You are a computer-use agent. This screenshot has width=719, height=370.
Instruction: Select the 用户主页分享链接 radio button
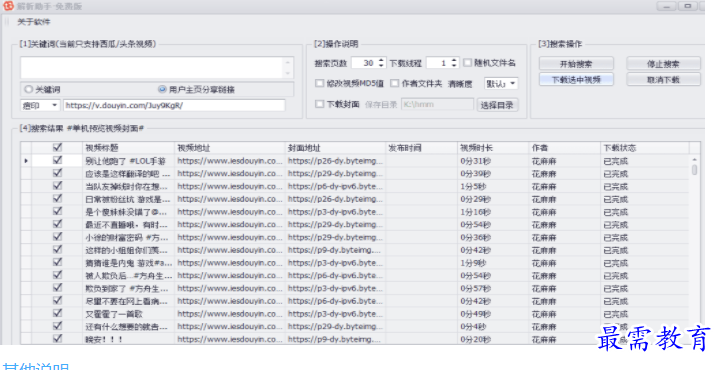[x=162, y=89]
